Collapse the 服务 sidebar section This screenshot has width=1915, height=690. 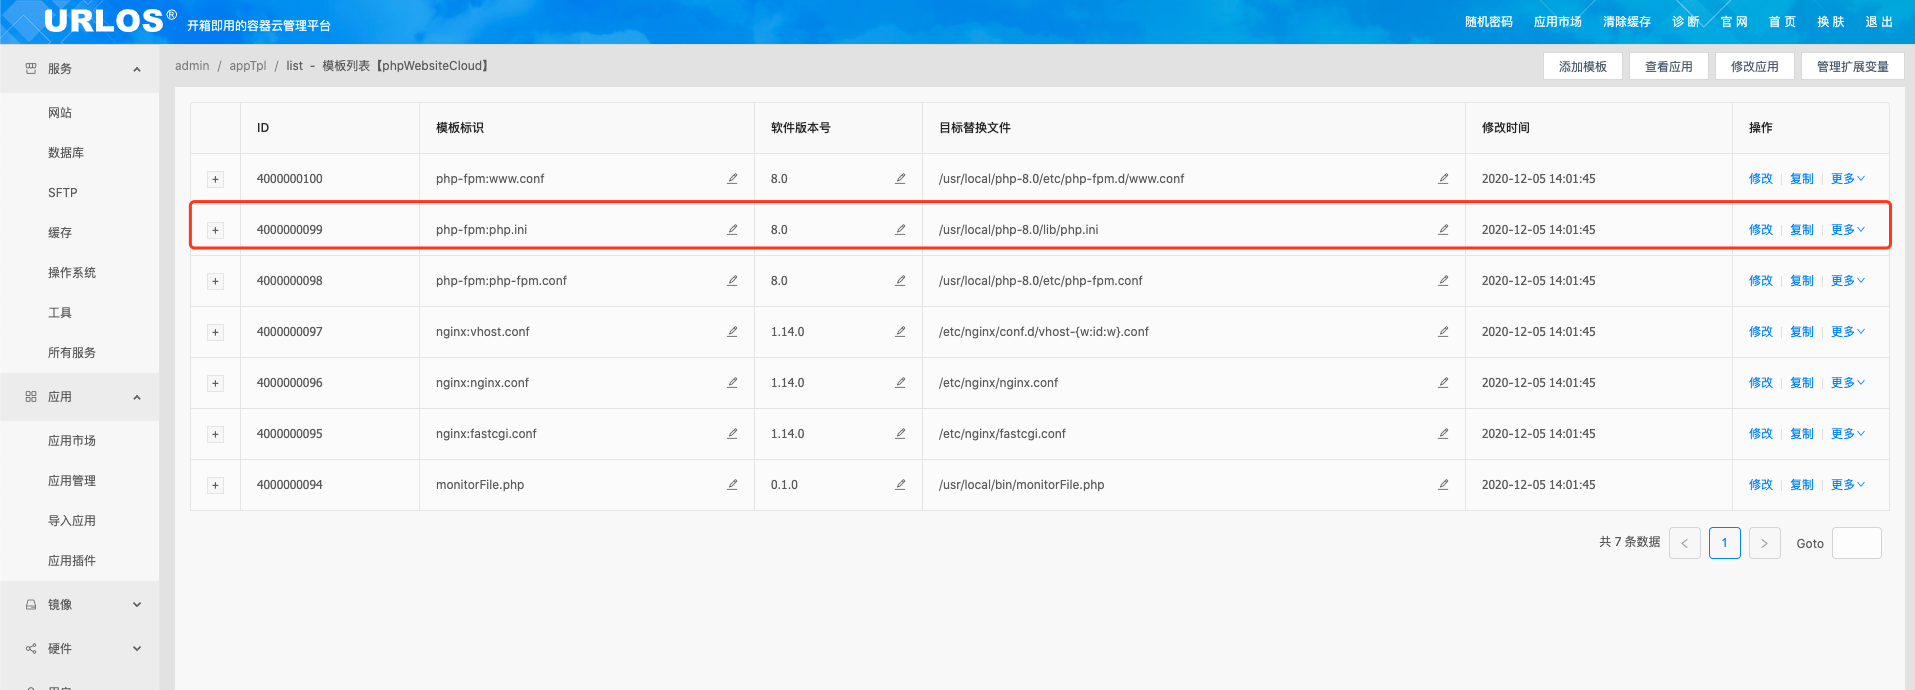(137, 69)
